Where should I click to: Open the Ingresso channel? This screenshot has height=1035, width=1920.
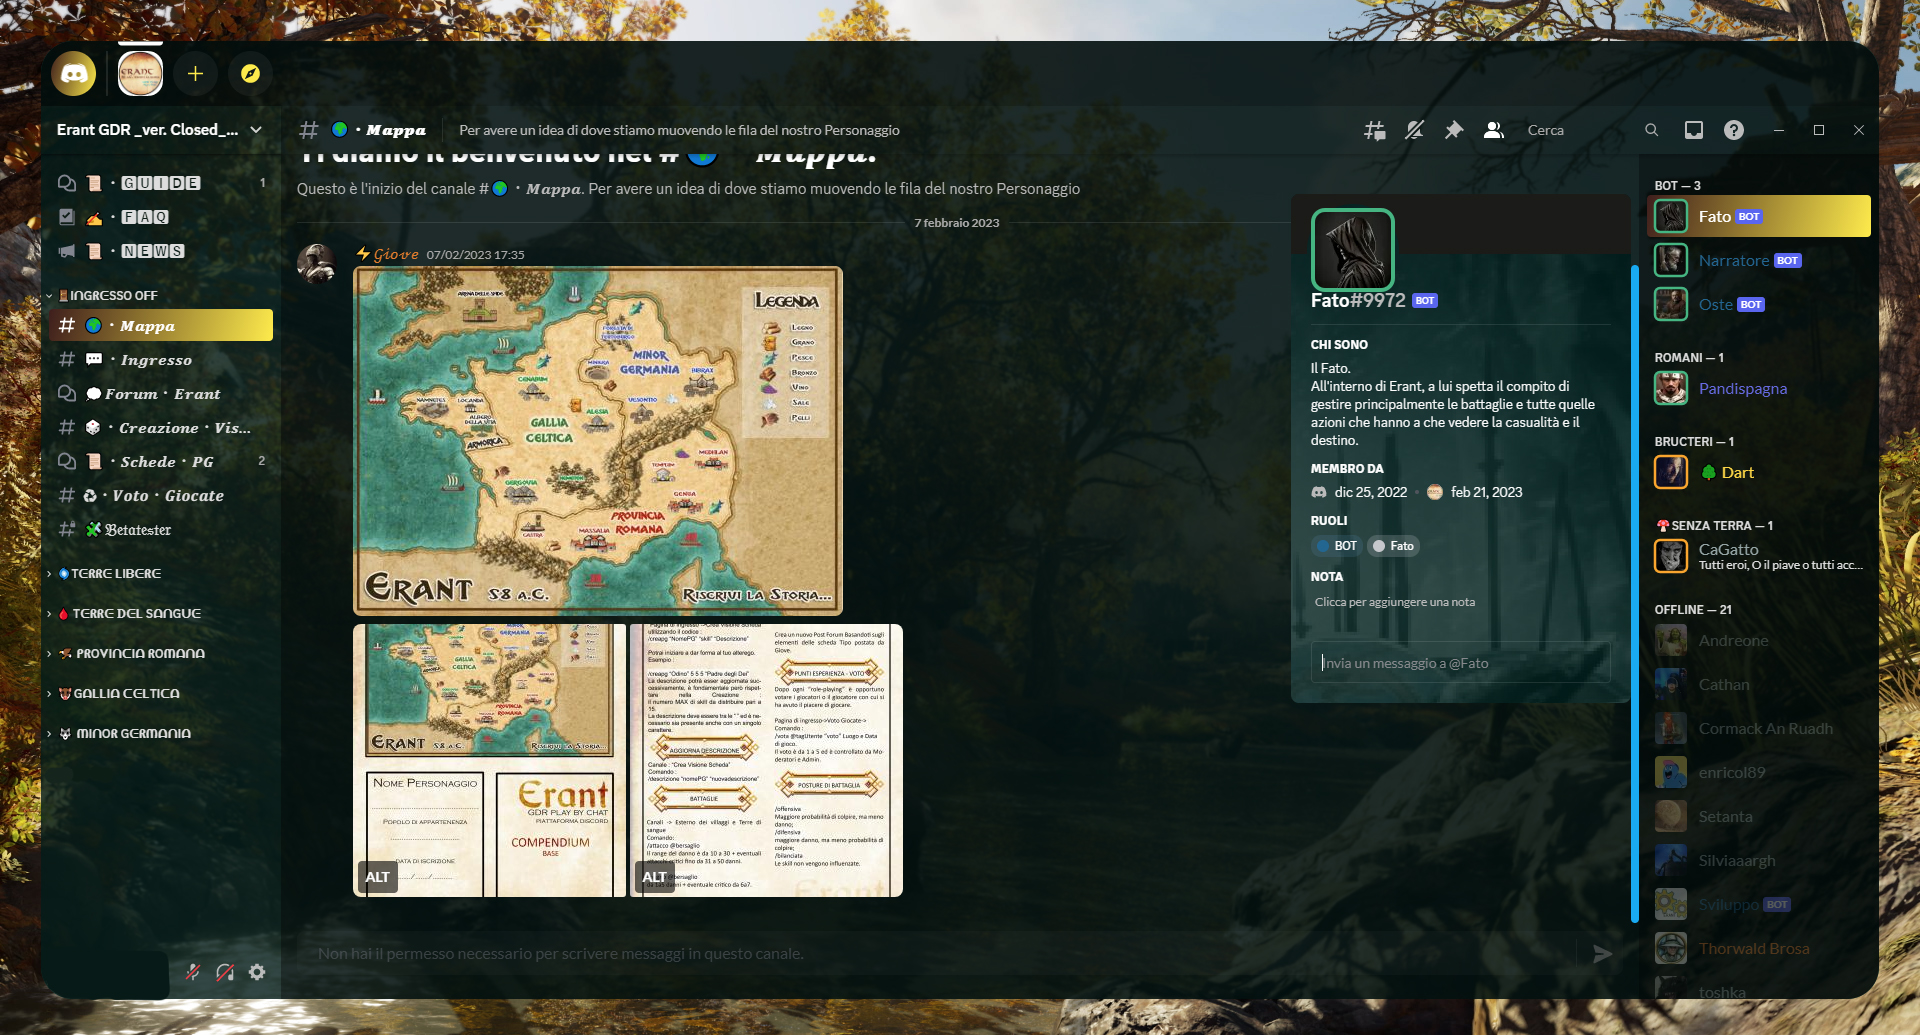161,359
